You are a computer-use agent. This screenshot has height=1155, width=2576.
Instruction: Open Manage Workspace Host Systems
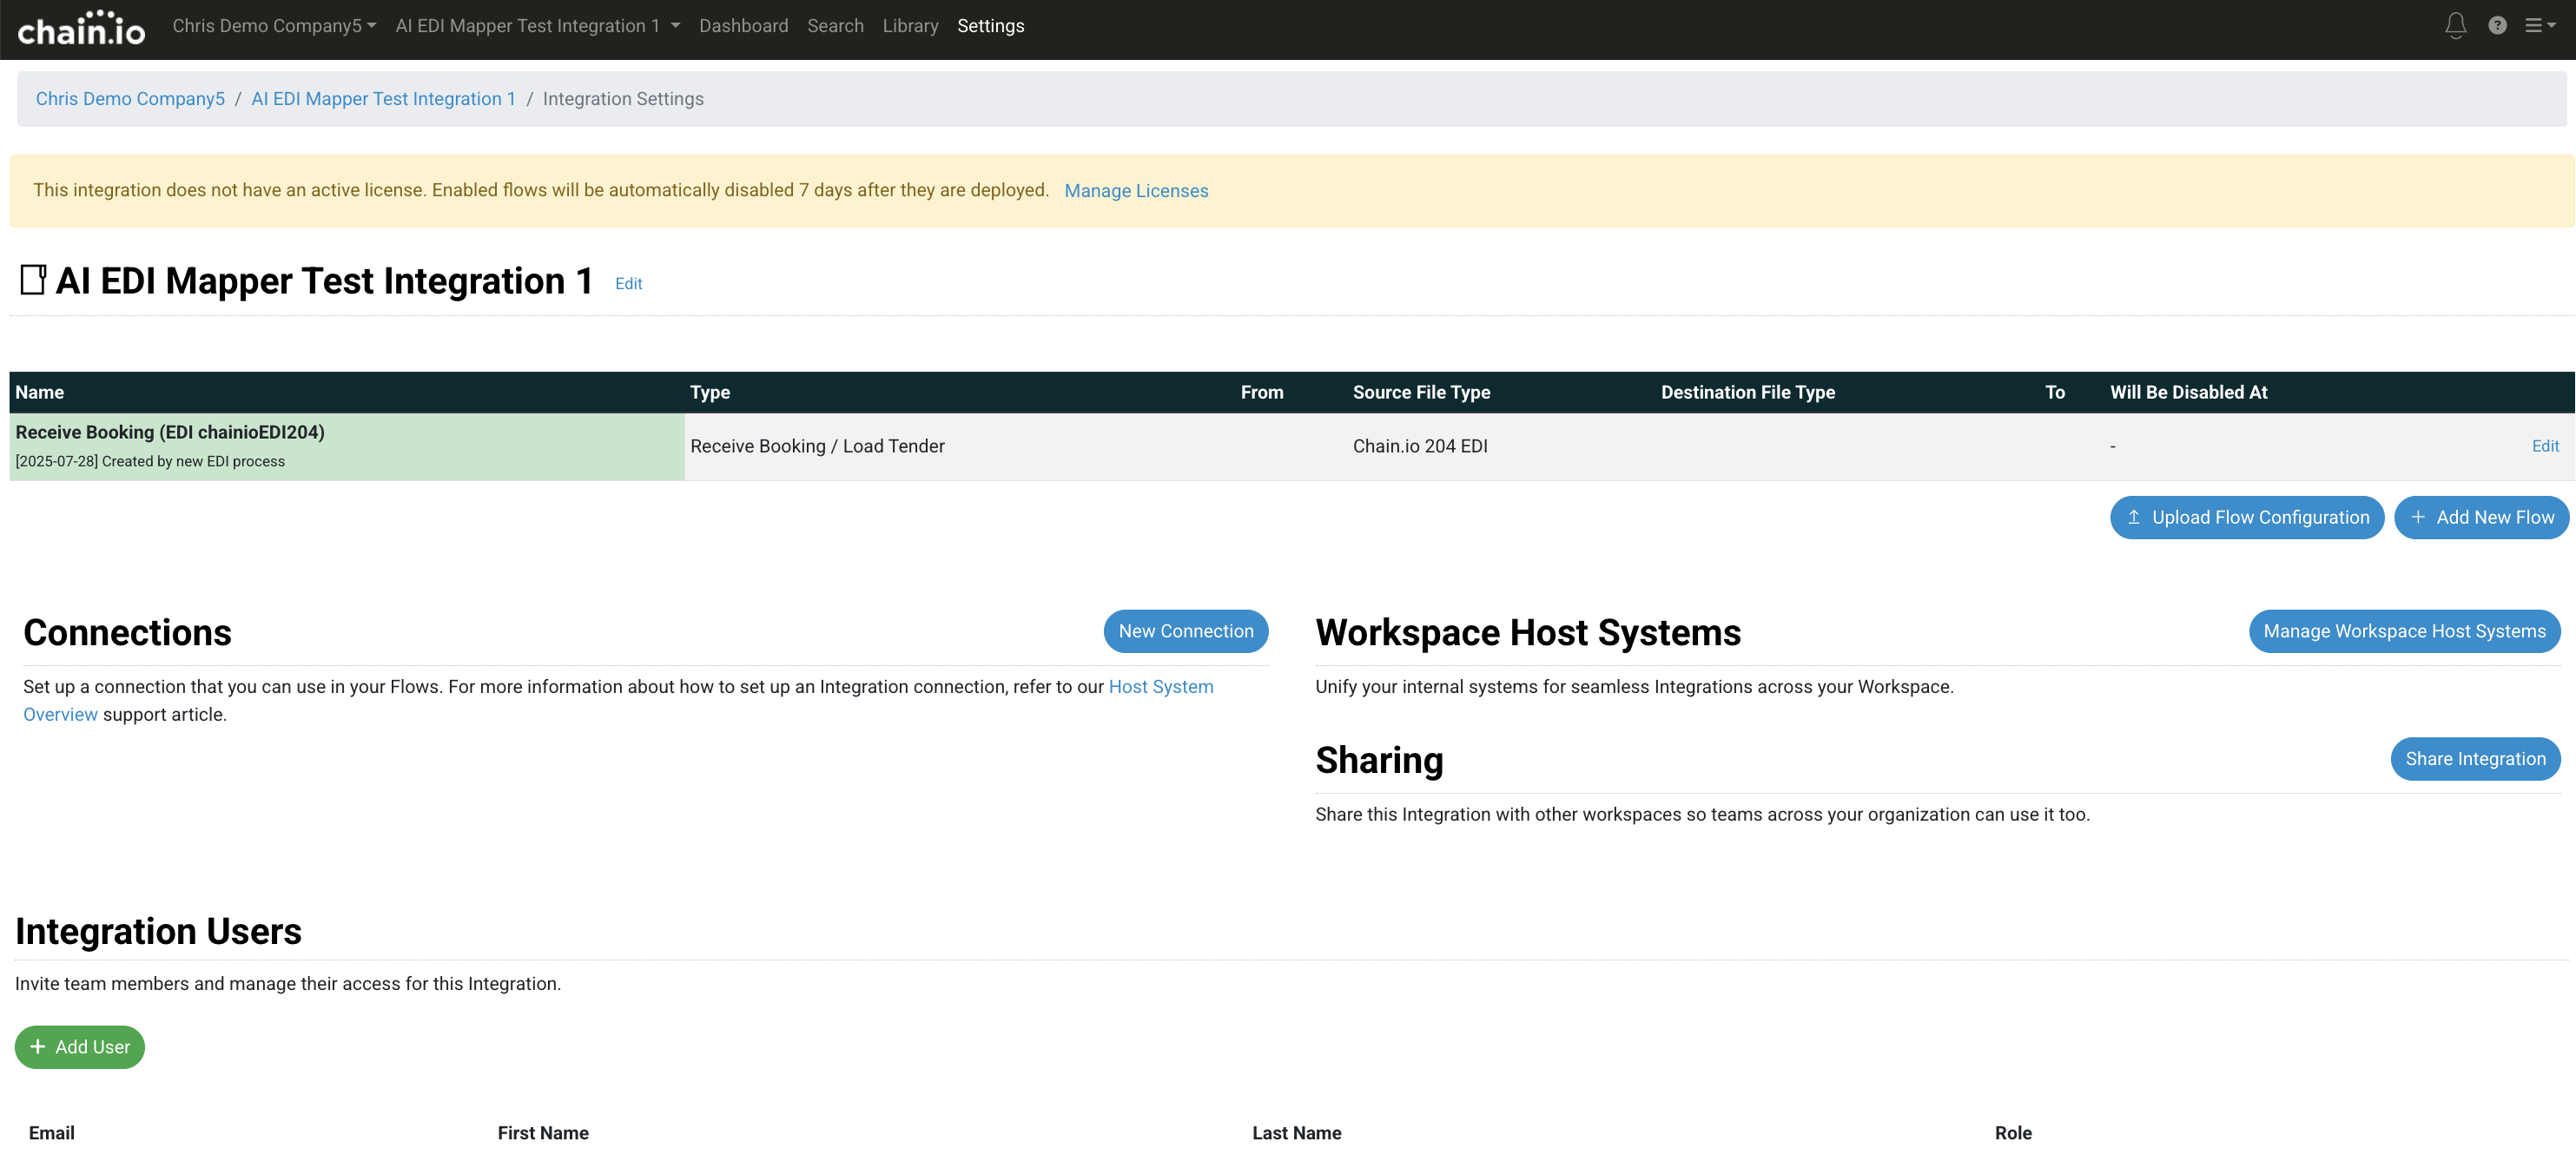pyautogui.click(x=2403, y=631)
